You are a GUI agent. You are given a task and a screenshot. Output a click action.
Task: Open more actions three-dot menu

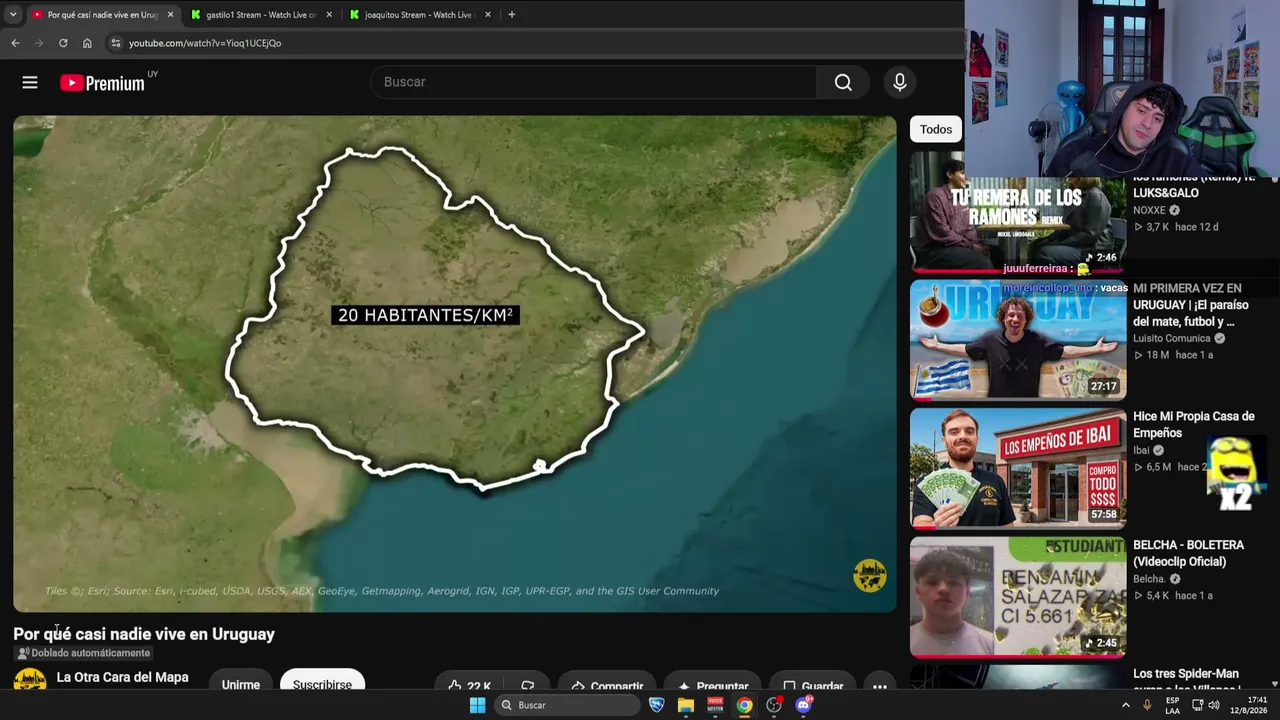880,686
